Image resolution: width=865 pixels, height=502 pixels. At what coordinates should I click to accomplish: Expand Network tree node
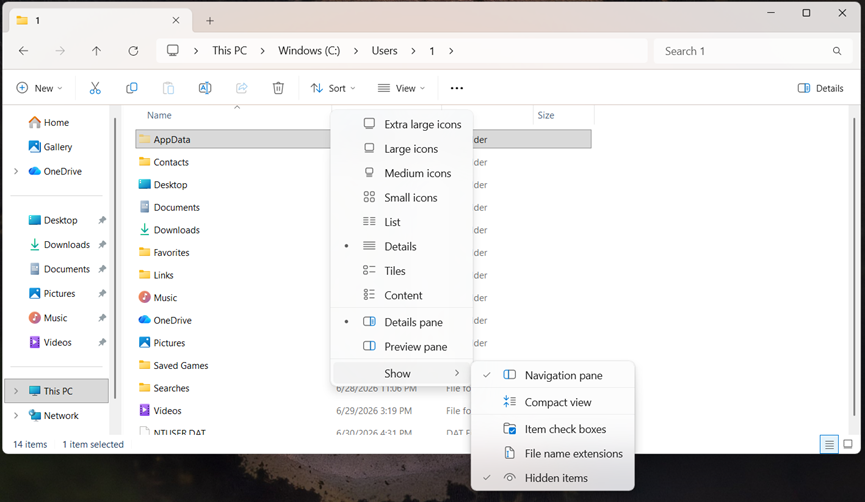click(x=16, y=415)
